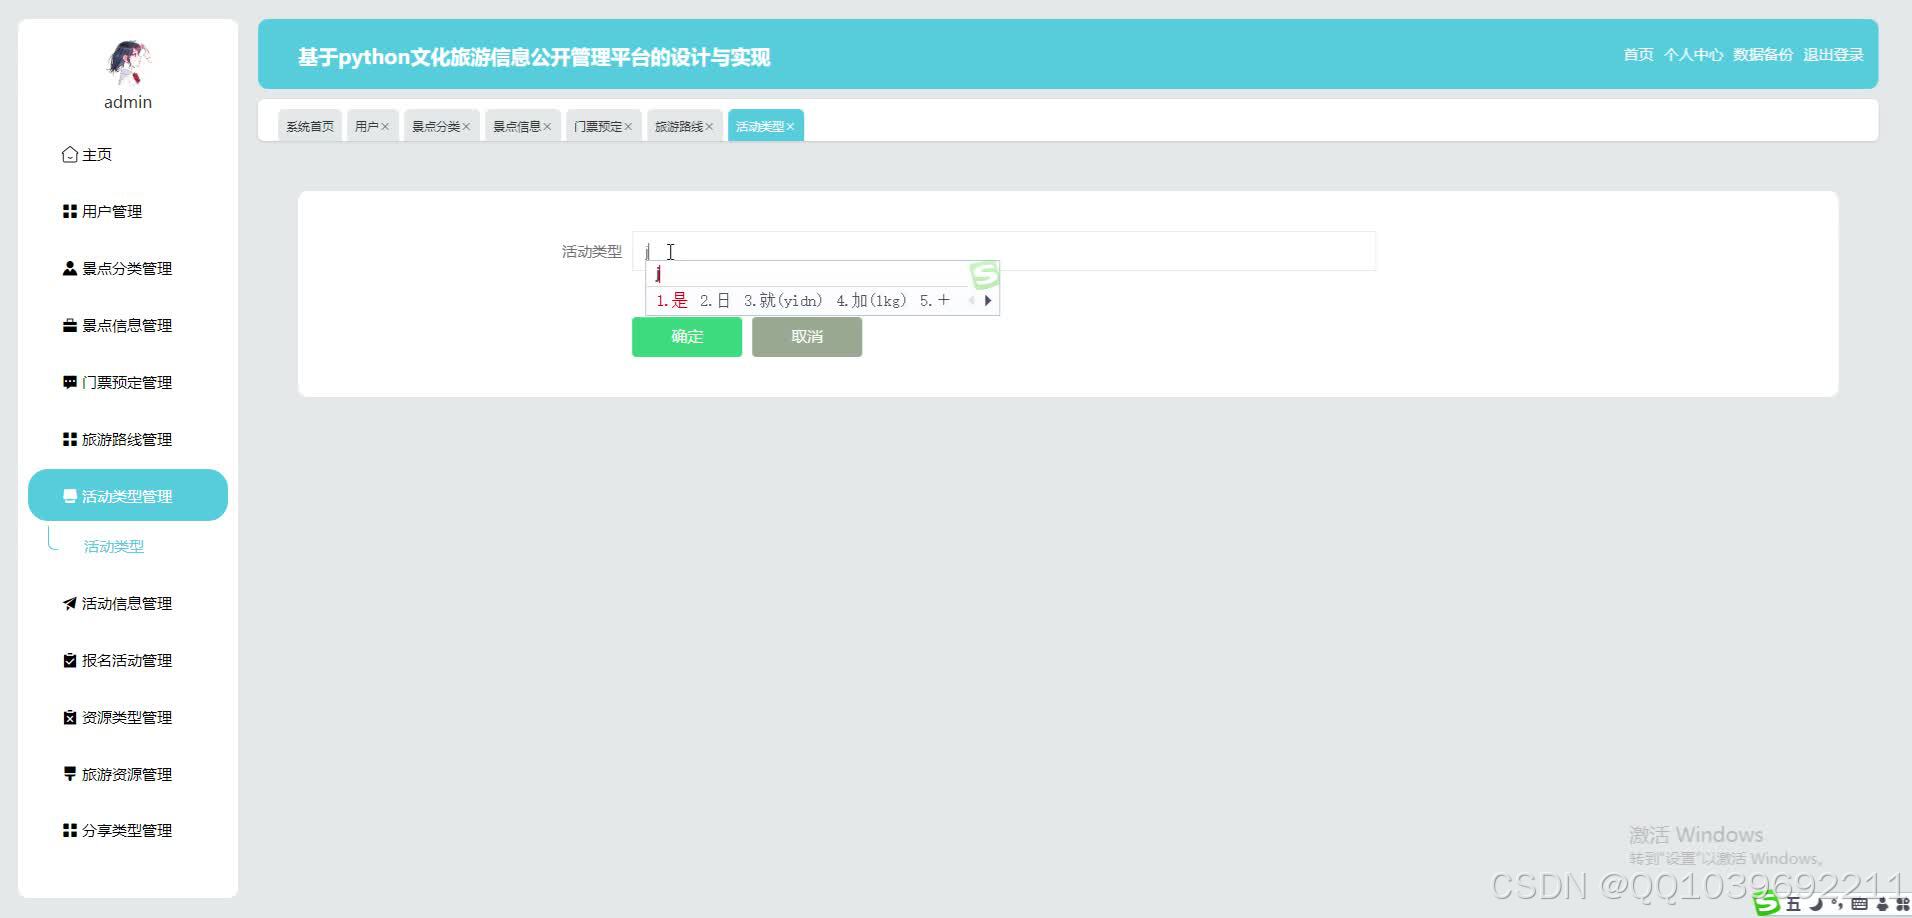Click the clipboard icon beside 报名活动管理
1912x918 pixels.
[70, 661]
